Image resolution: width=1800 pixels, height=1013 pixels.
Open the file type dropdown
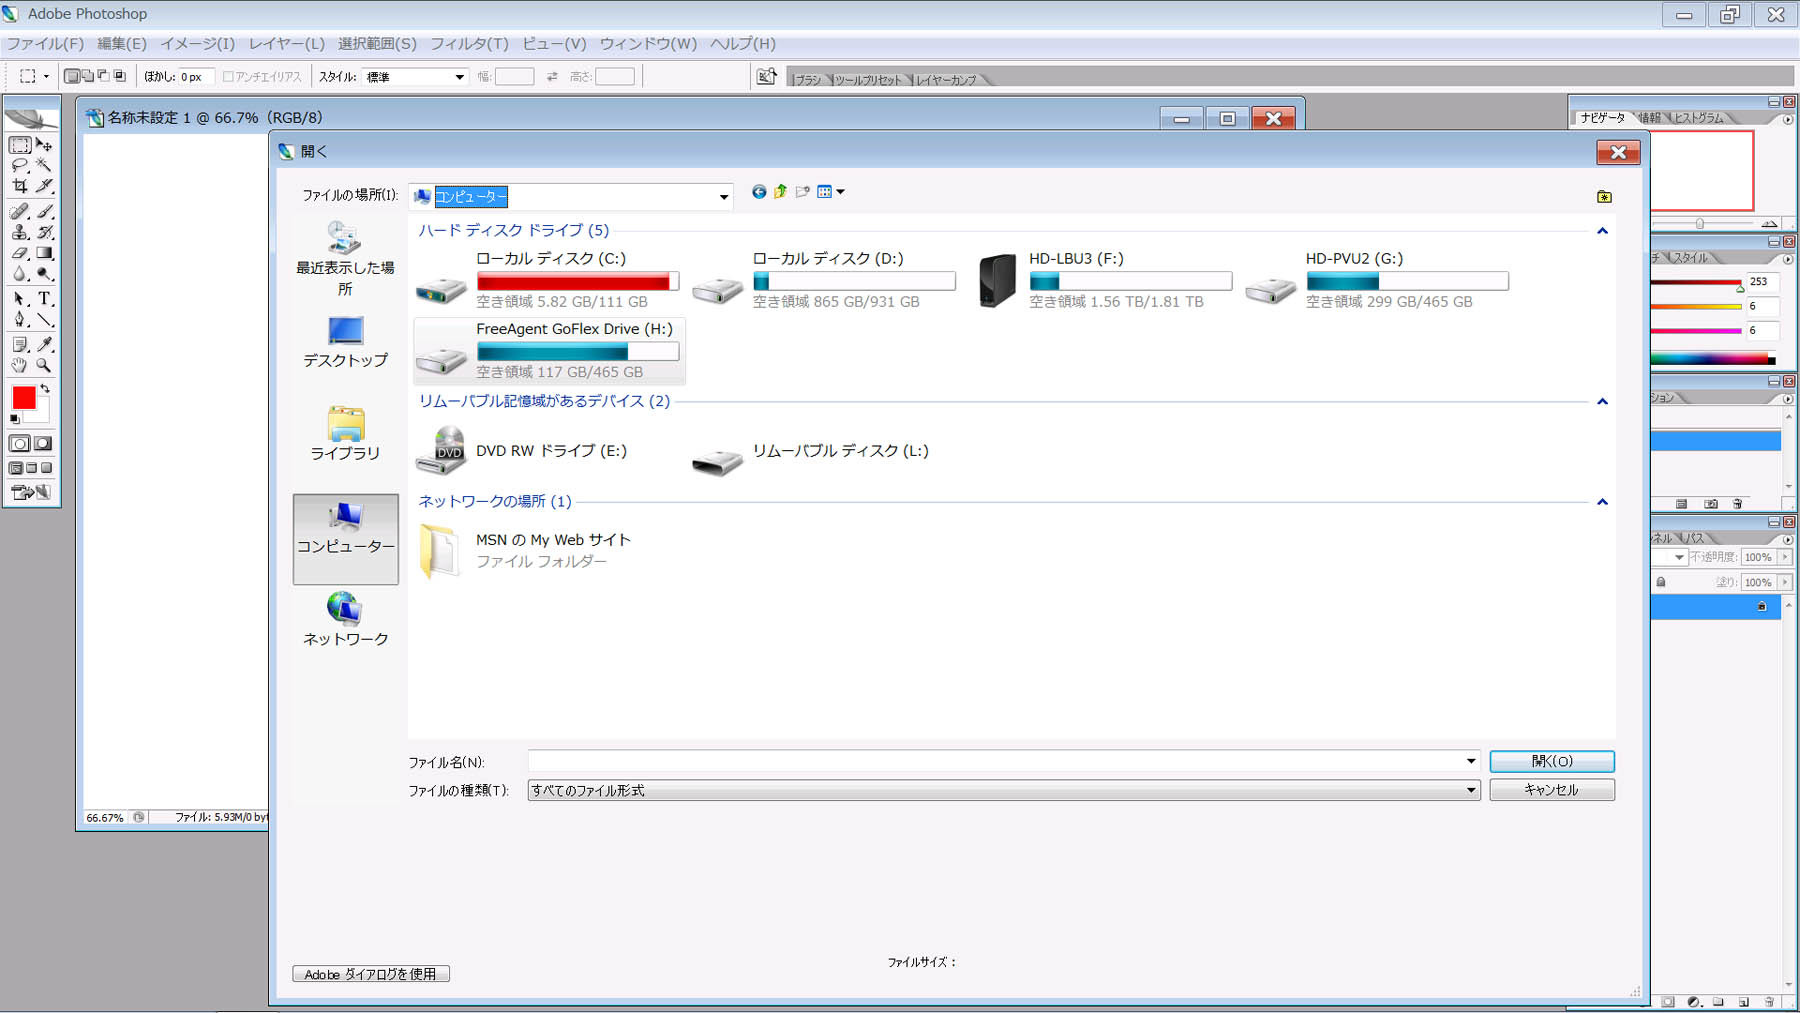1470,790
